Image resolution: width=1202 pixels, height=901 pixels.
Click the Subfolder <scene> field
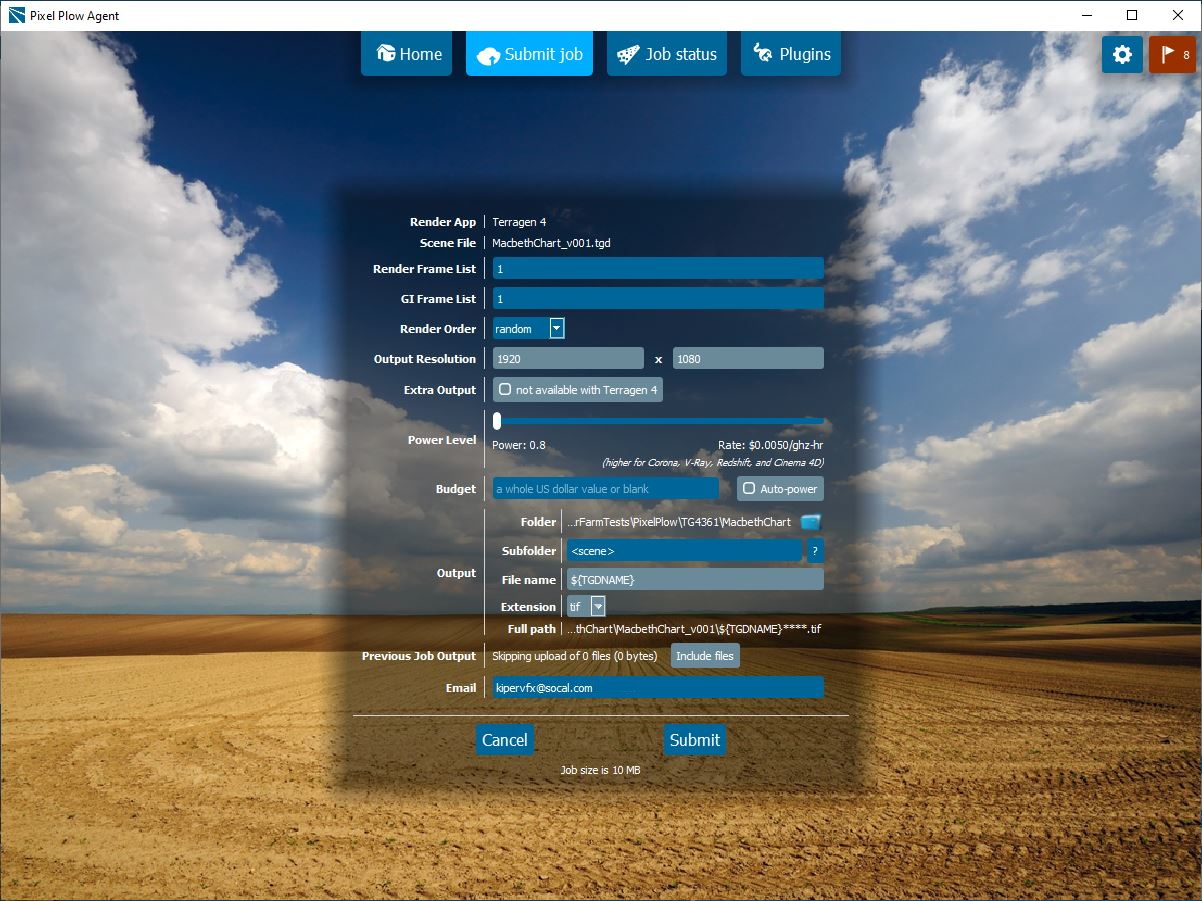(x=684, y=551)
